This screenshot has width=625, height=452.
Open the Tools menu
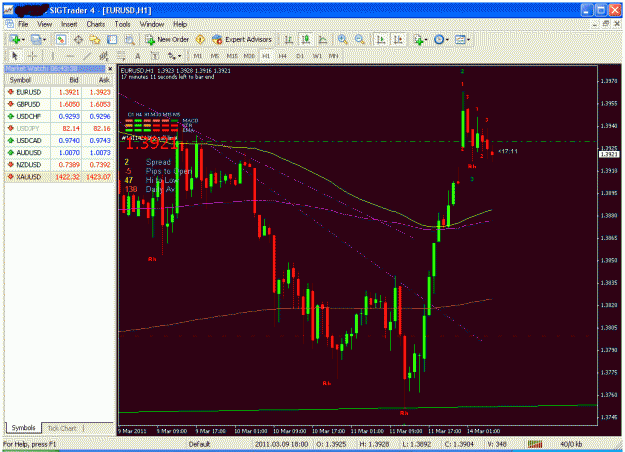tap(122, 24)
